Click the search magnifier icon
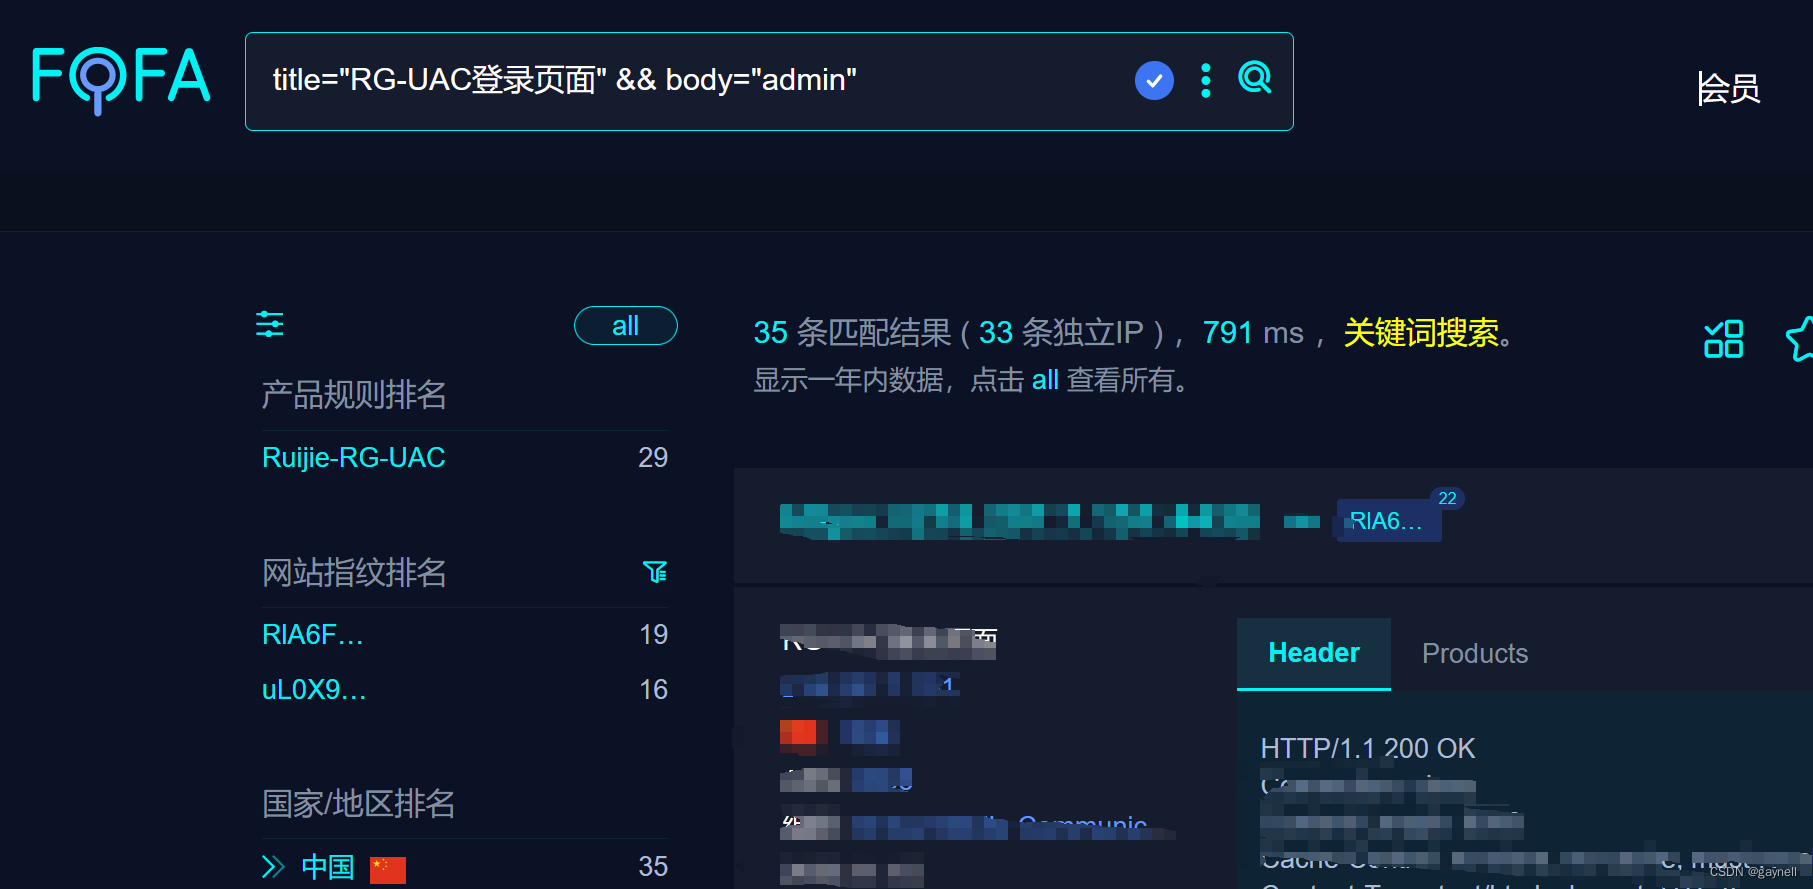The image size is (1813, 889). [x=1254, y=77]
